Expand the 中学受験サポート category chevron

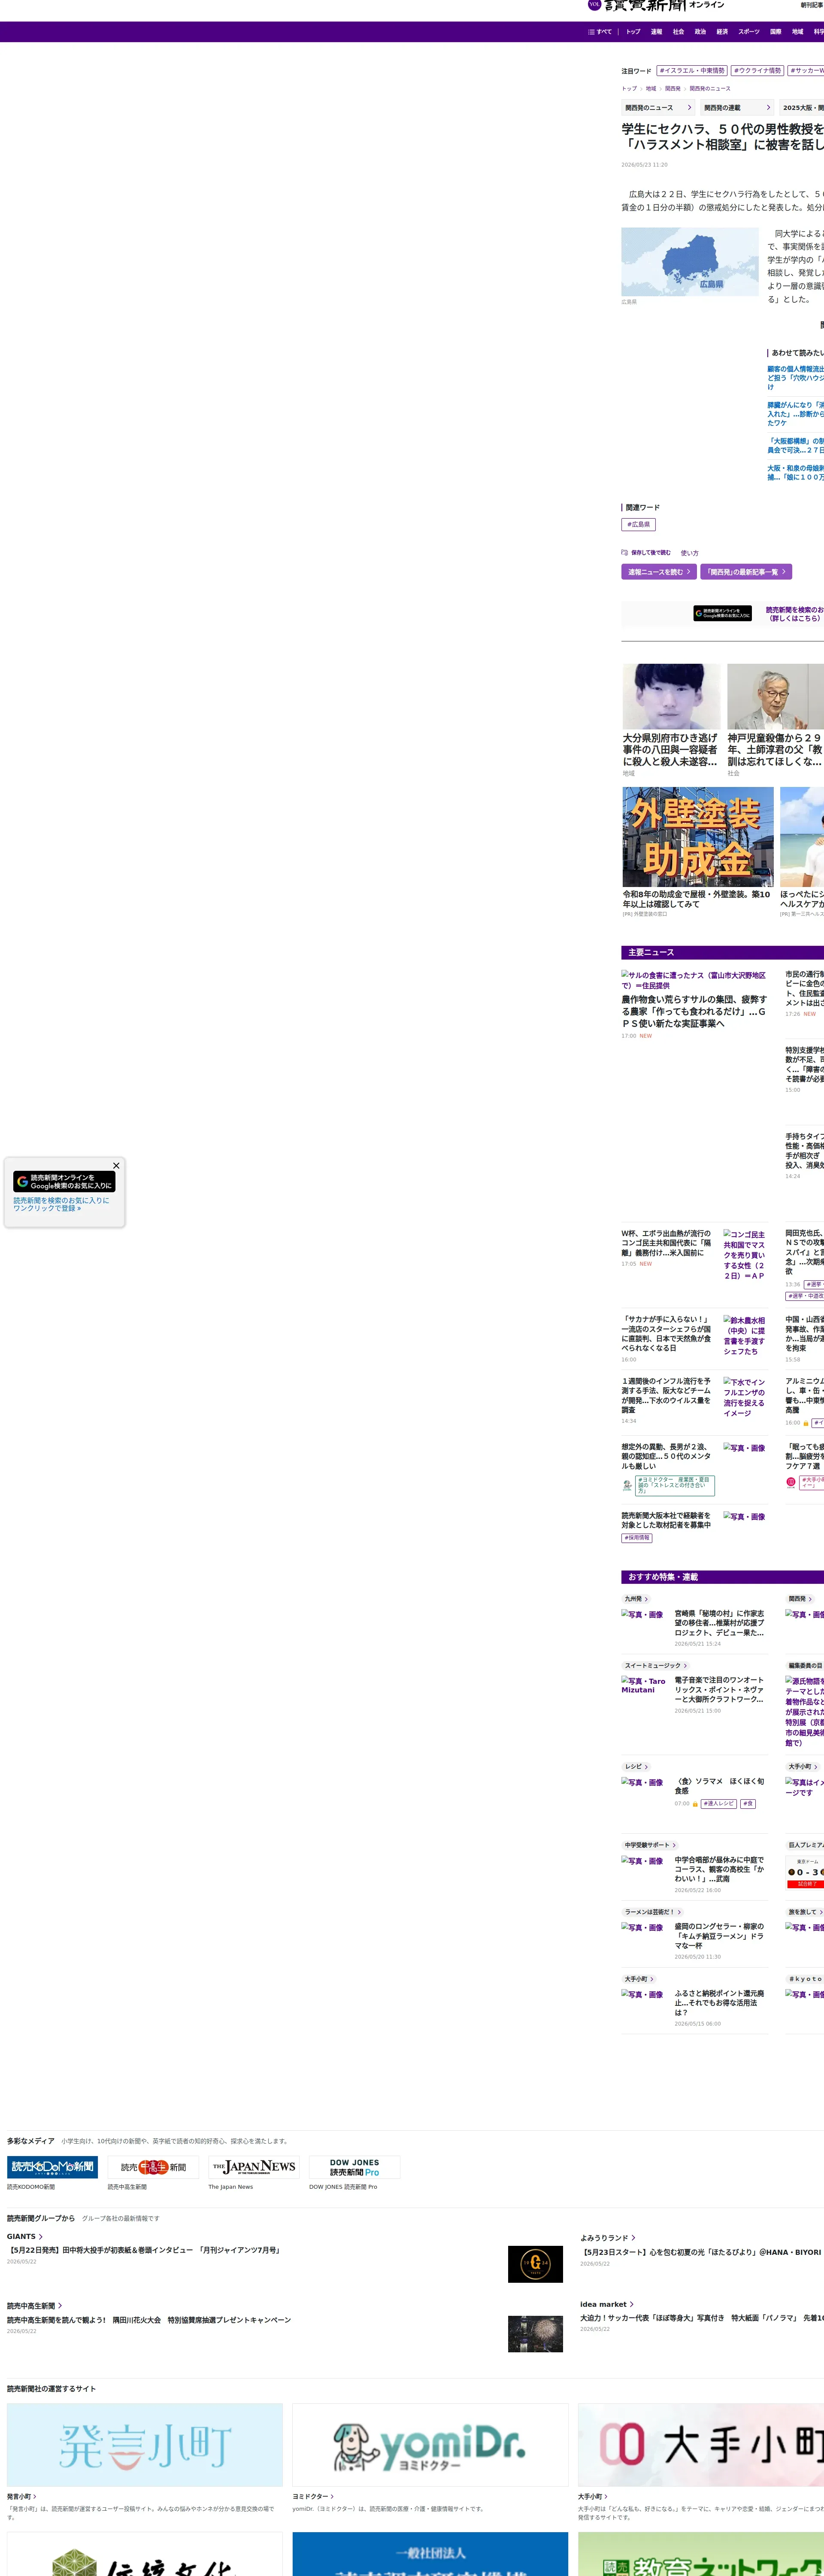coord(674,1845)
